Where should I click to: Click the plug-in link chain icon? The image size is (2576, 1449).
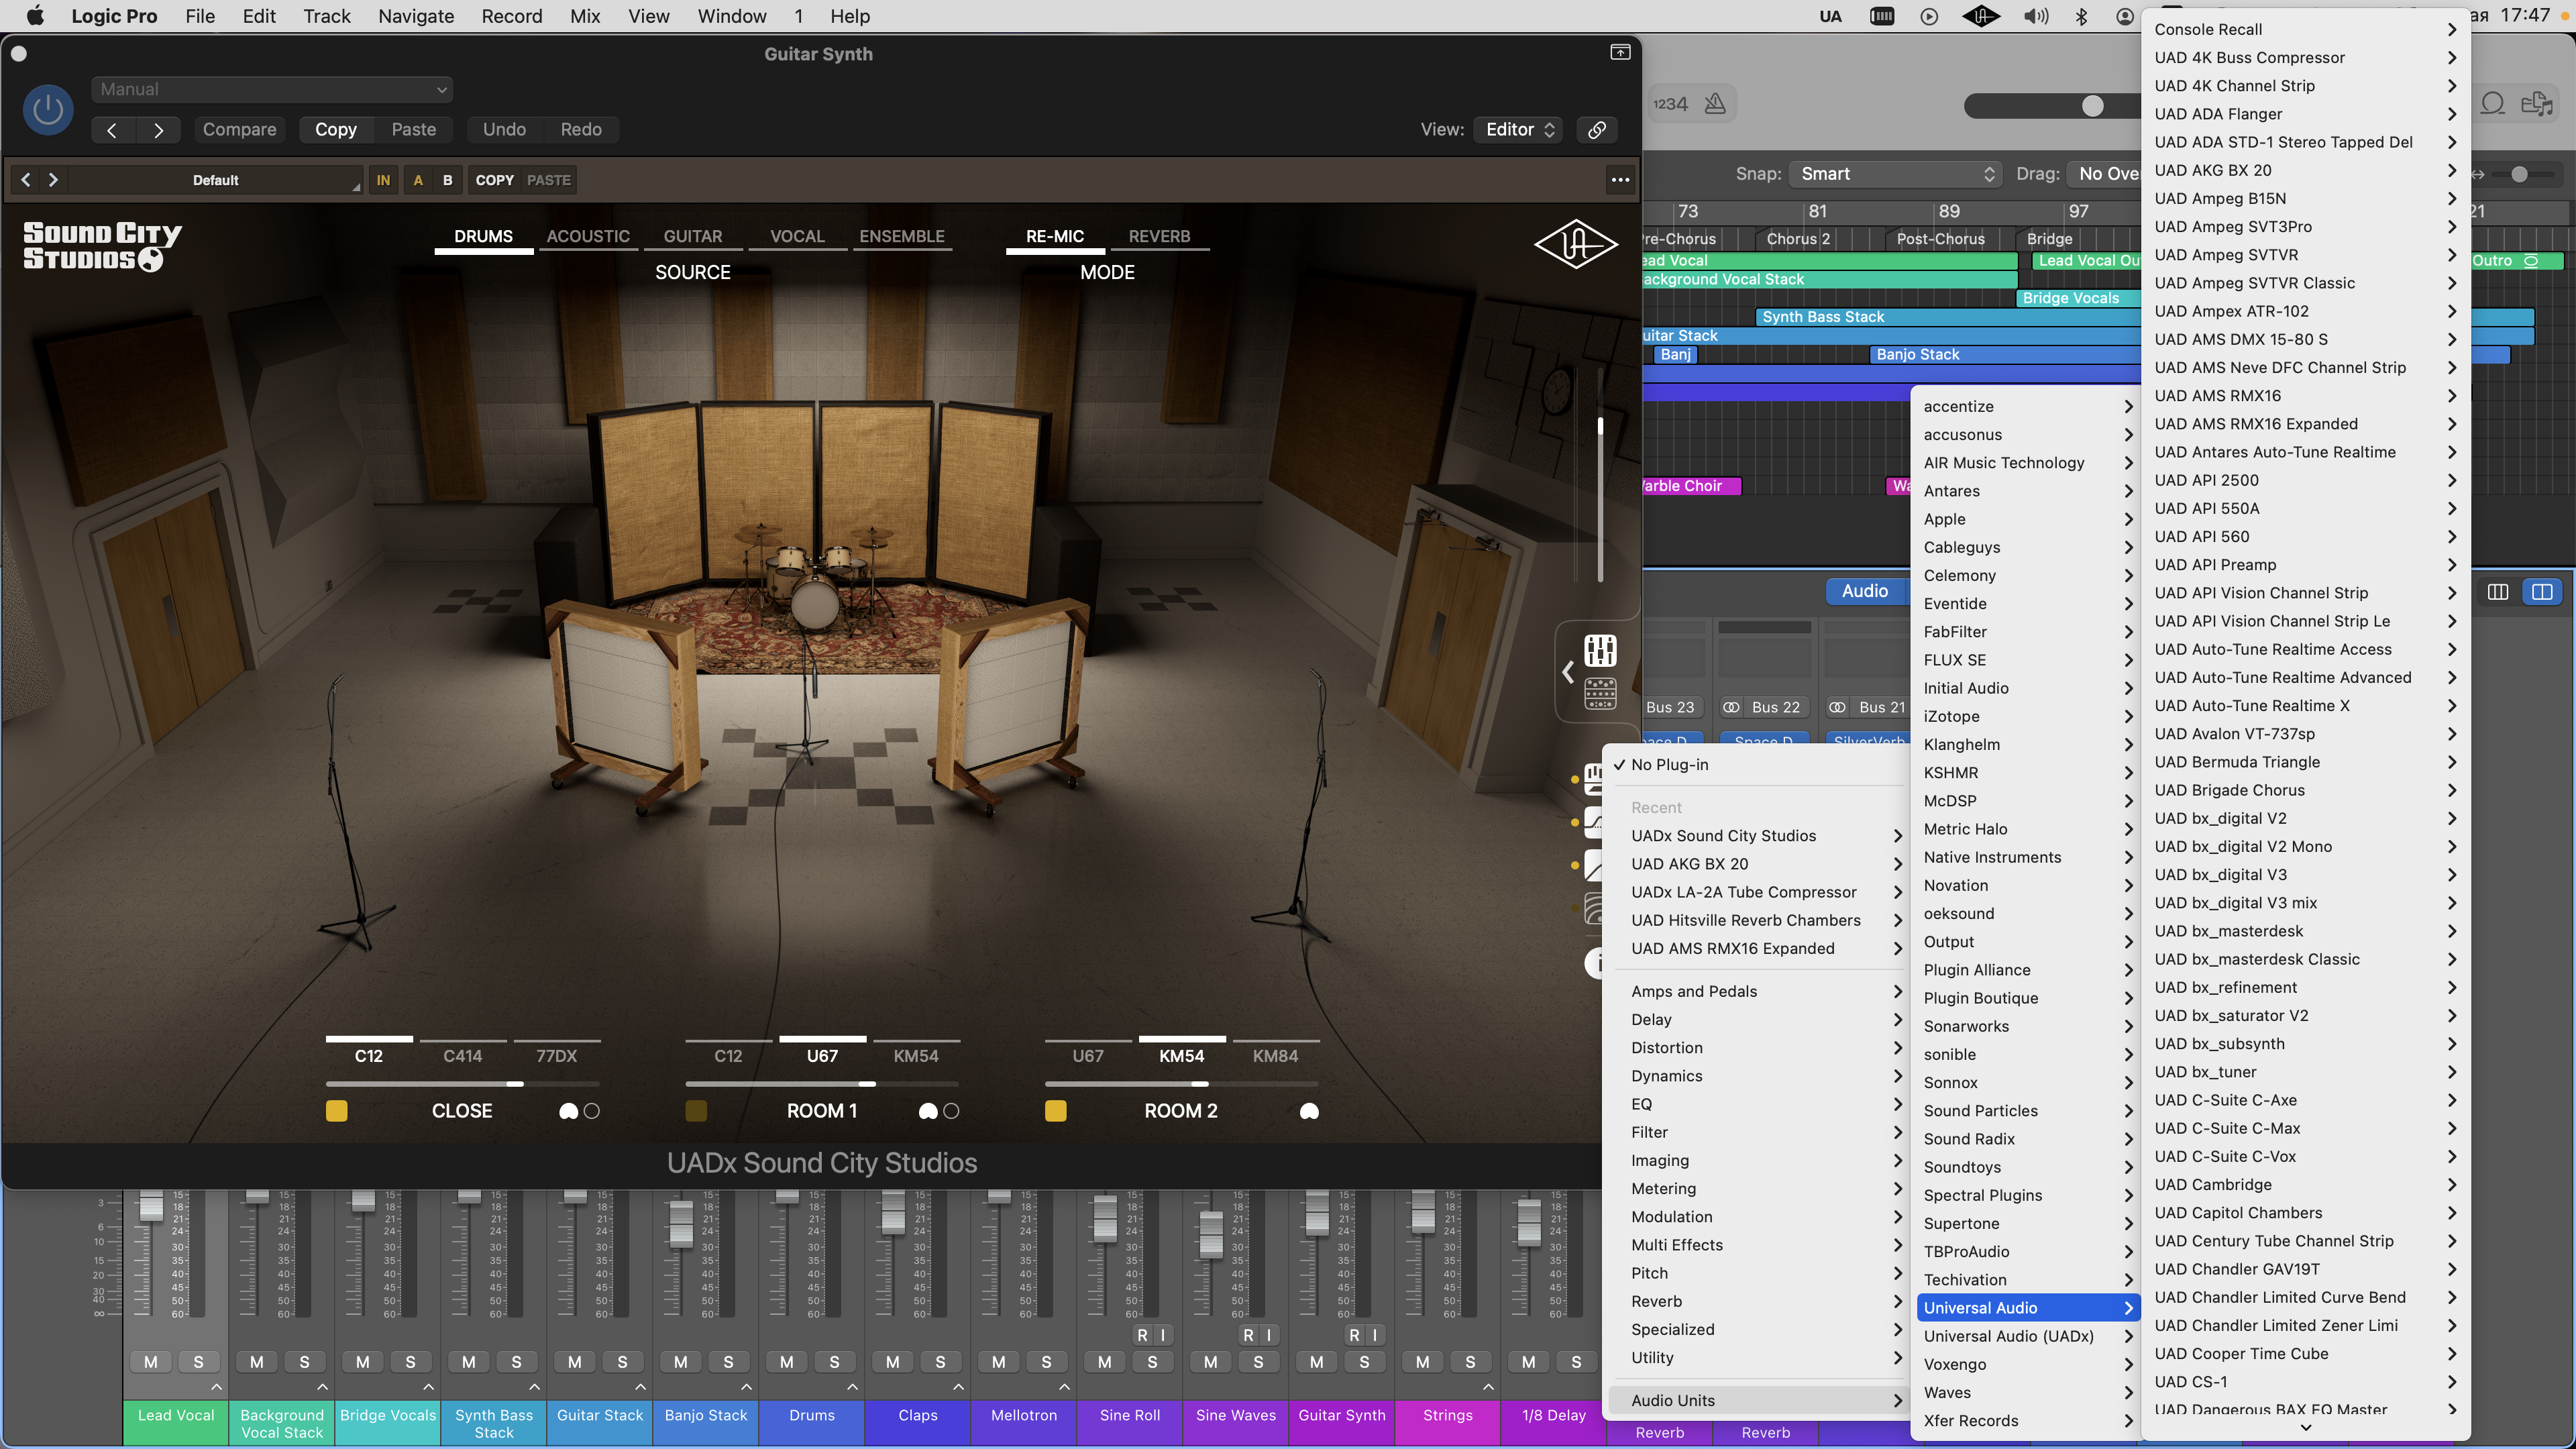[1597, 130]
